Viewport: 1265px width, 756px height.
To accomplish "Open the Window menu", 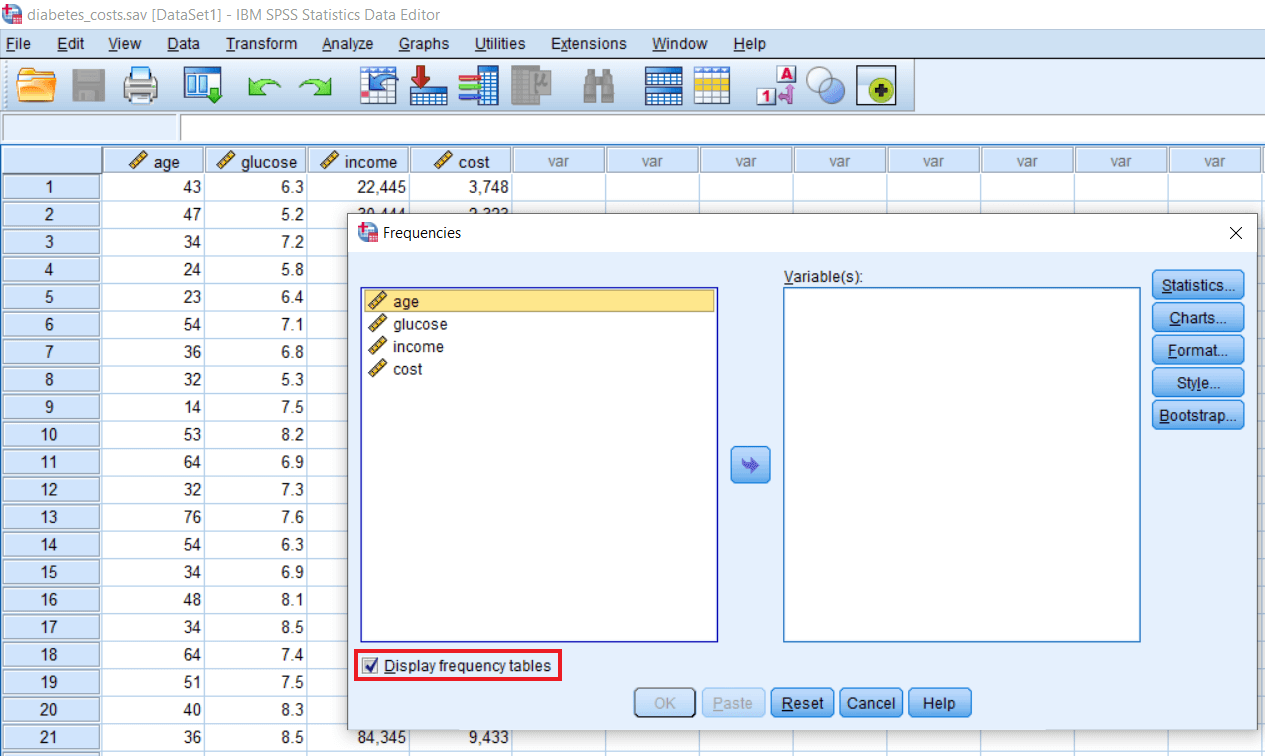I will tap(679, 44).
